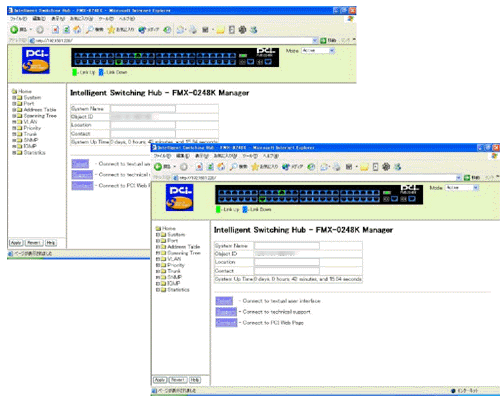Viewport: 500px width, 400px height.
Task: Open the Mode dropdown in the front window
Action: coord(462,188)
